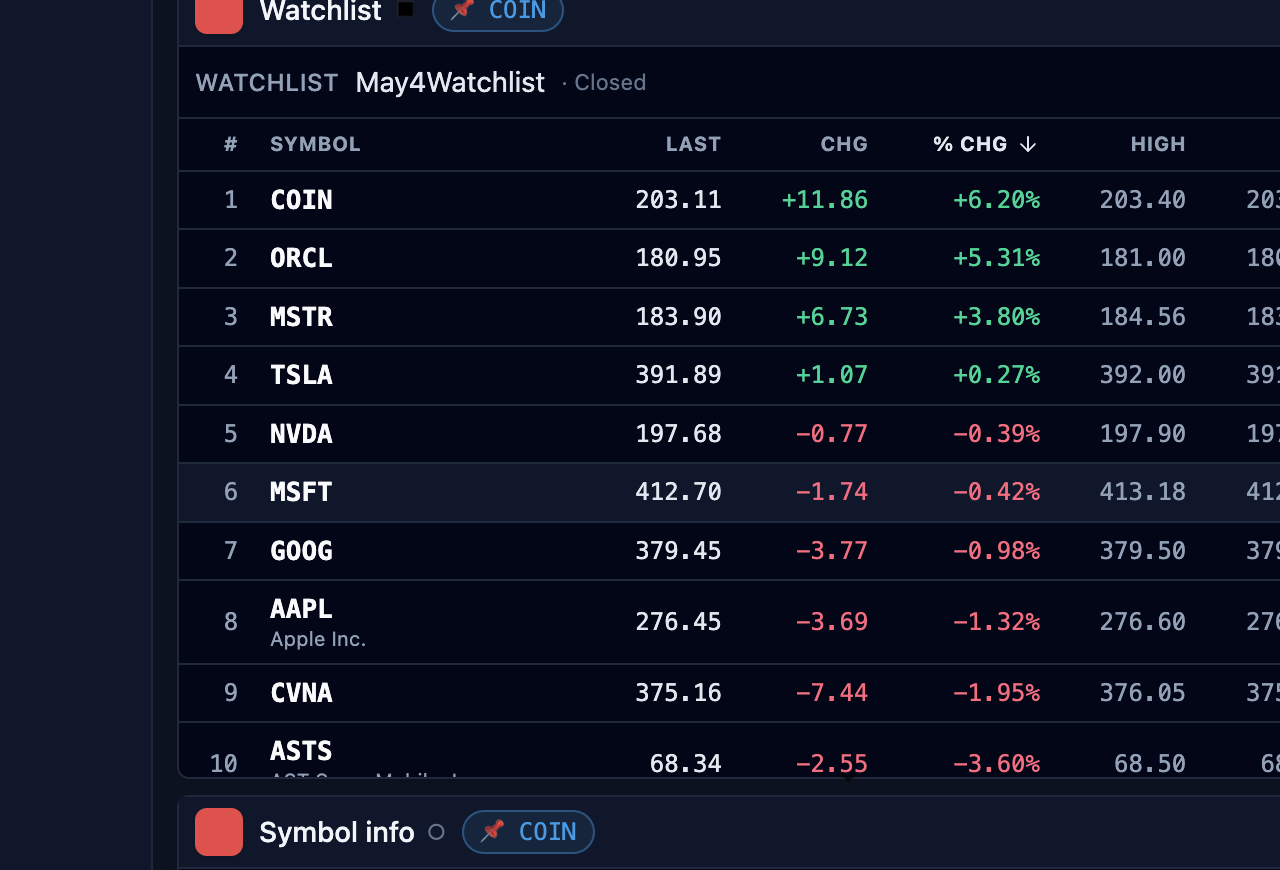This screenshot has height=870, width=1280.
Task: Click the WATCHLIST label
Action: 267,82
